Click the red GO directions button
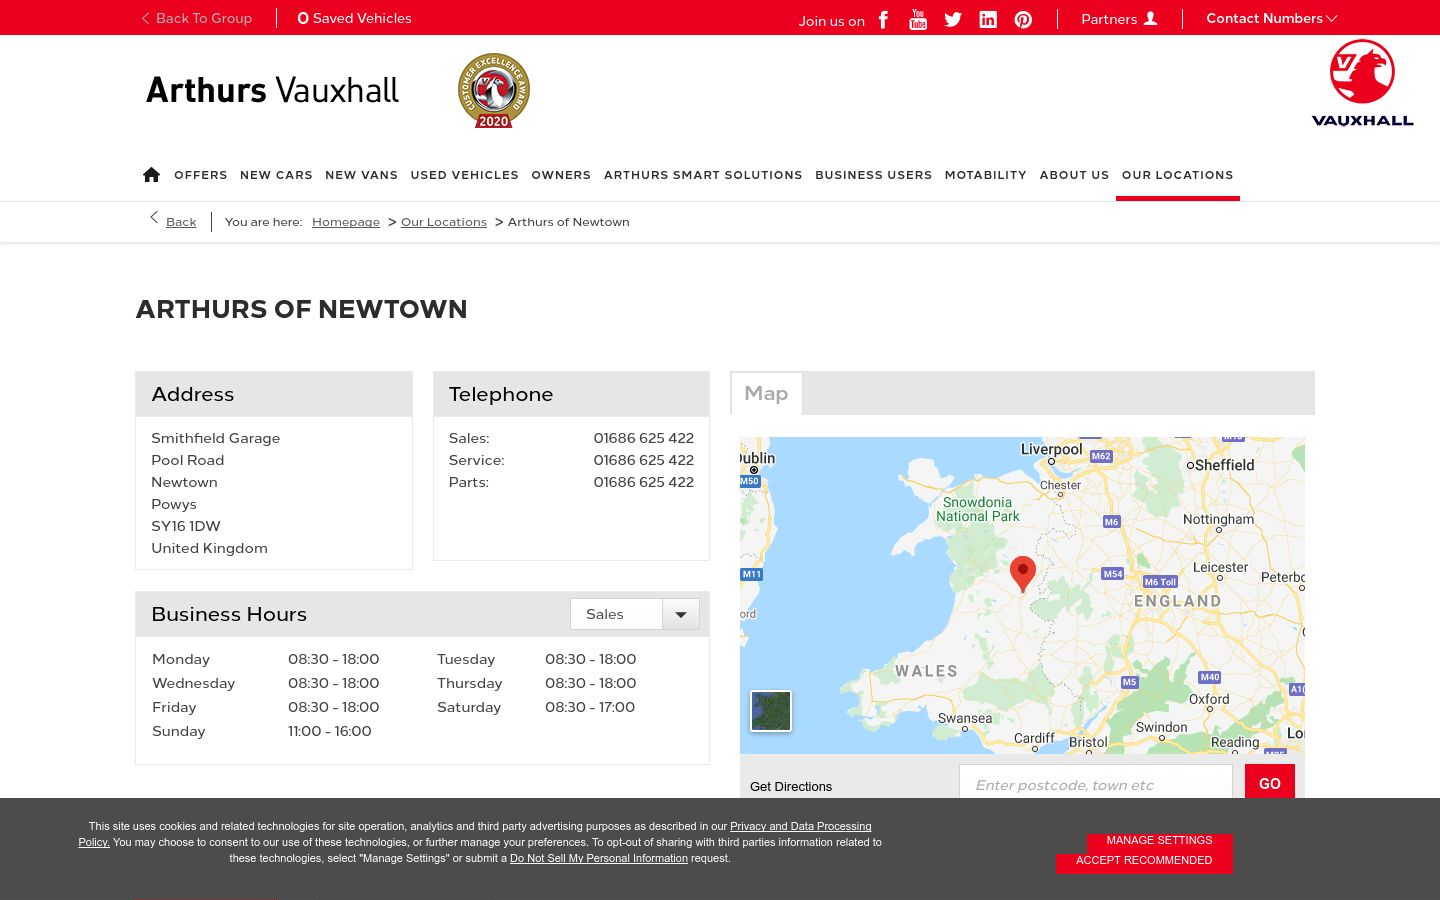 [x=1270, y=783]
